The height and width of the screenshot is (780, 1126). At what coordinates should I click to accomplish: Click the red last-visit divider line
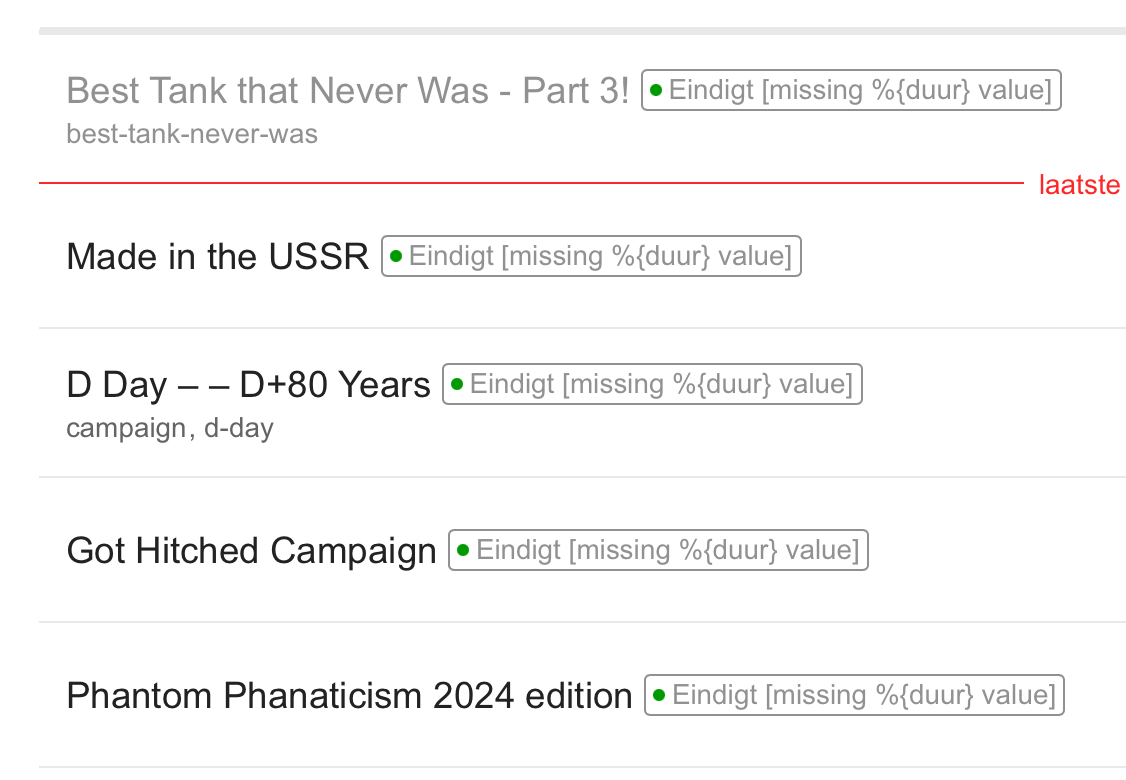pyautogui.click(x=530, y=183)
